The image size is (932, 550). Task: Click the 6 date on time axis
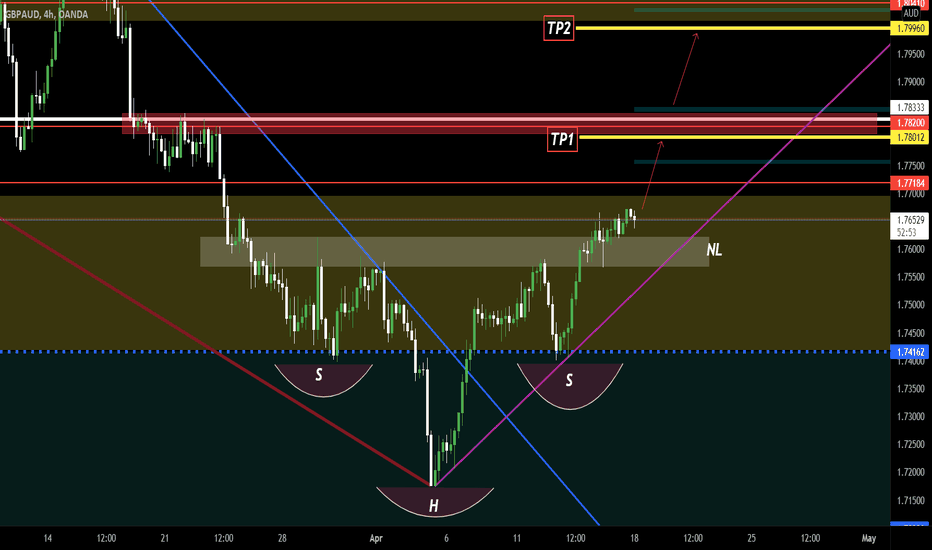[x=446, y=539]
